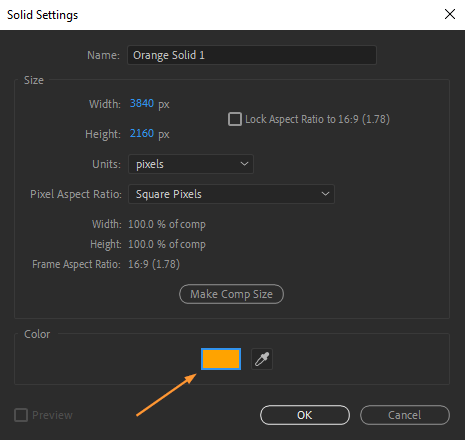Click the Width 100.0 % of comp readout
465x440 pixels.
tap(167, 224)
